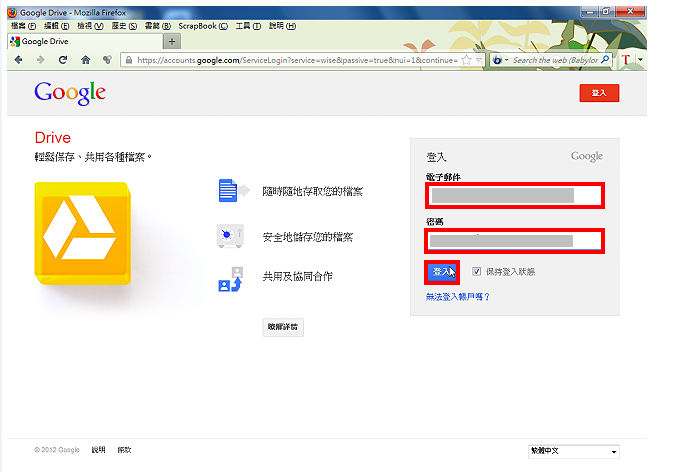This screenshot has height=472, width=673.
Task: Click the sharing and collaboration people icon
Action: (x=231, y=279)
